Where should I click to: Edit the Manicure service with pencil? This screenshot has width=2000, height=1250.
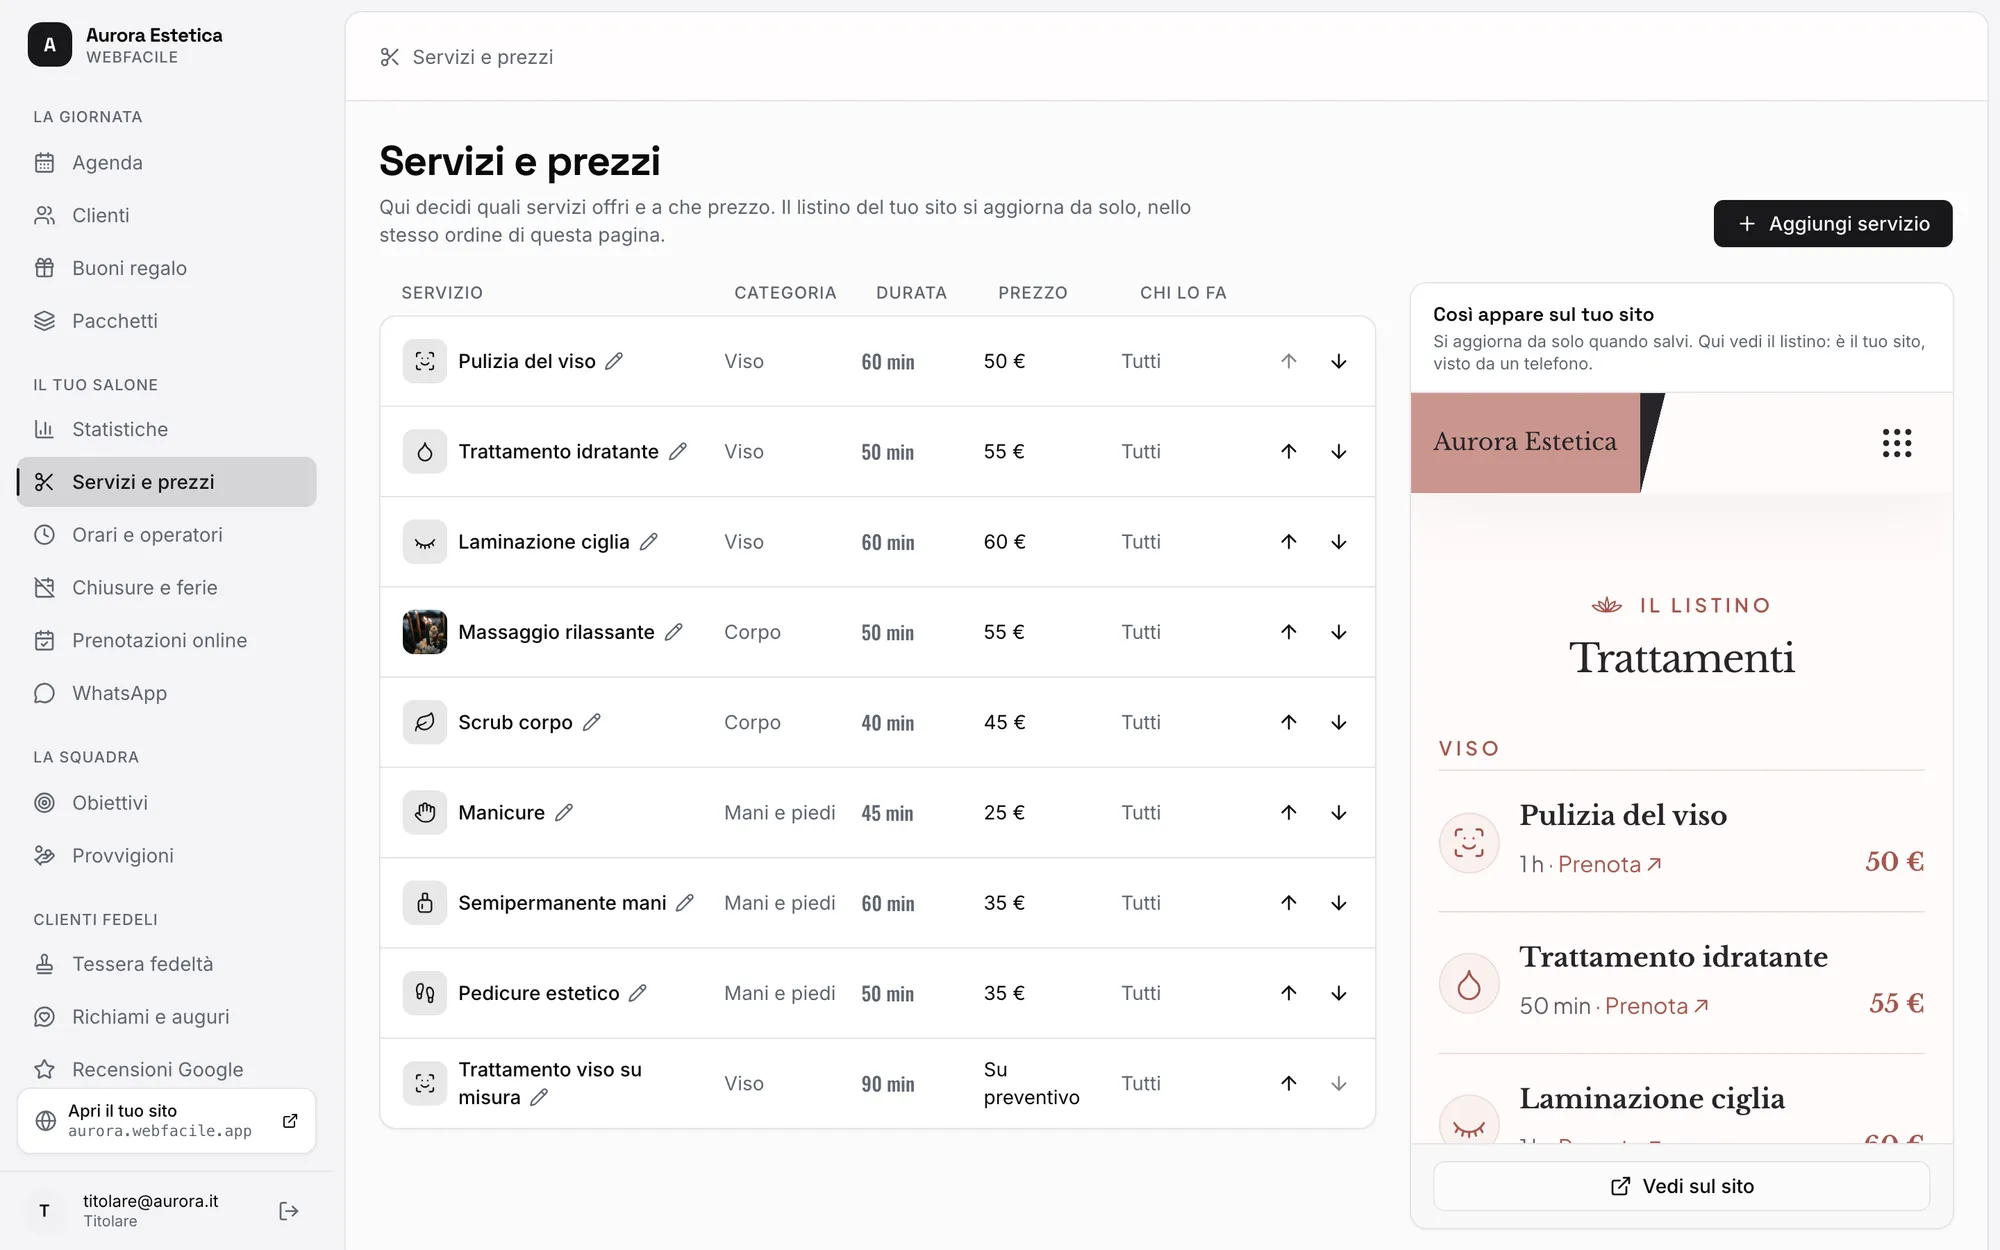564,812
